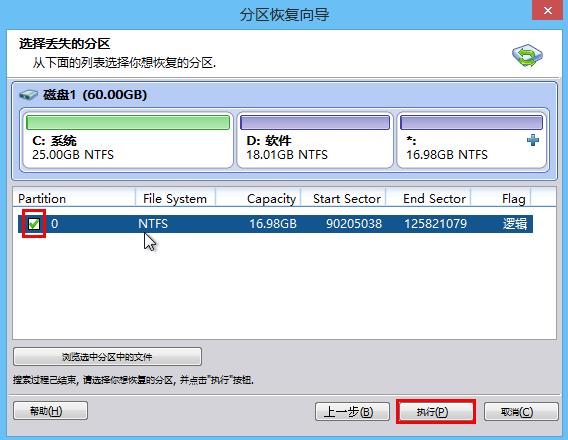
Task: Select the C: 系统 partition block
Action: coord(128,140)
